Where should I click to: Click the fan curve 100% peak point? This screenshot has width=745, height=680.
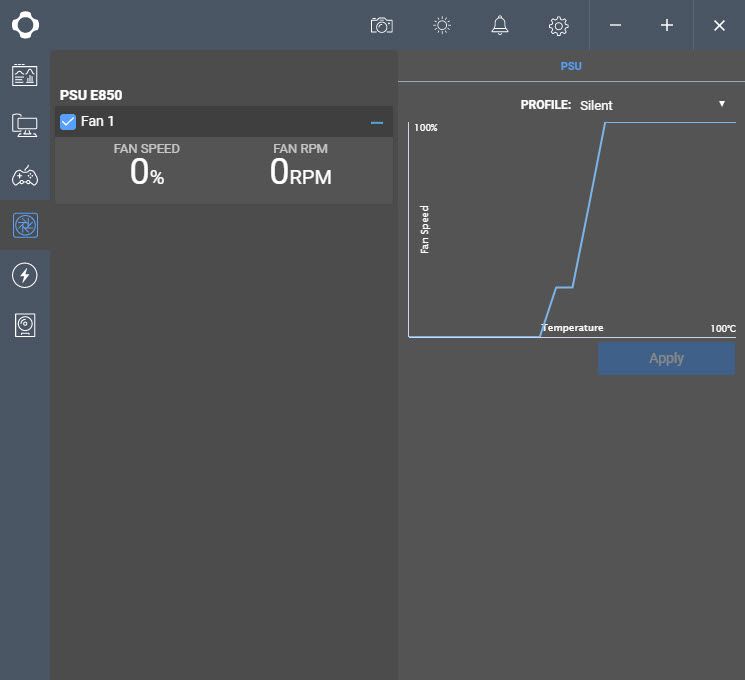pos(605,123)
